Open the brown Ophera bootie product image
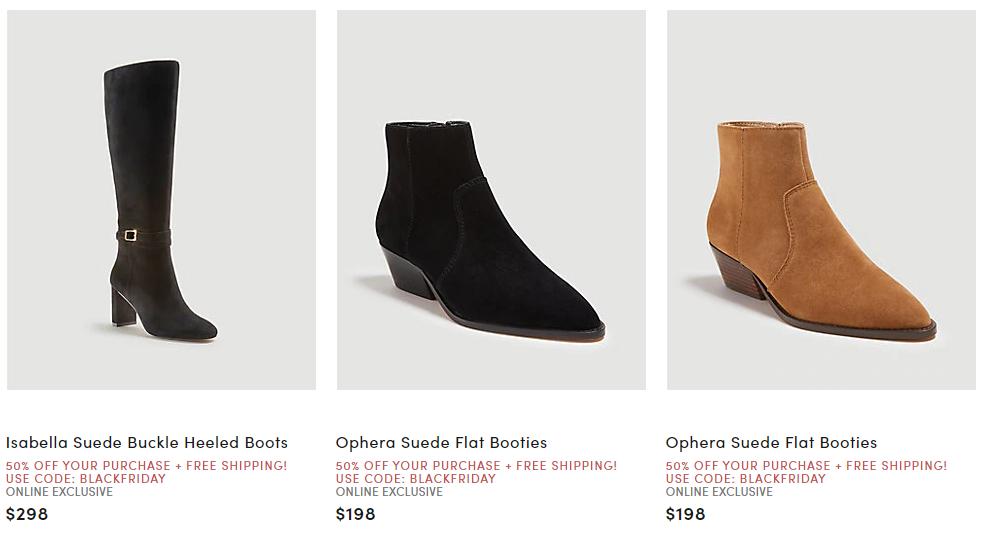Image resolution: width=996 pixels, height=551 pixels. [821, 200]
